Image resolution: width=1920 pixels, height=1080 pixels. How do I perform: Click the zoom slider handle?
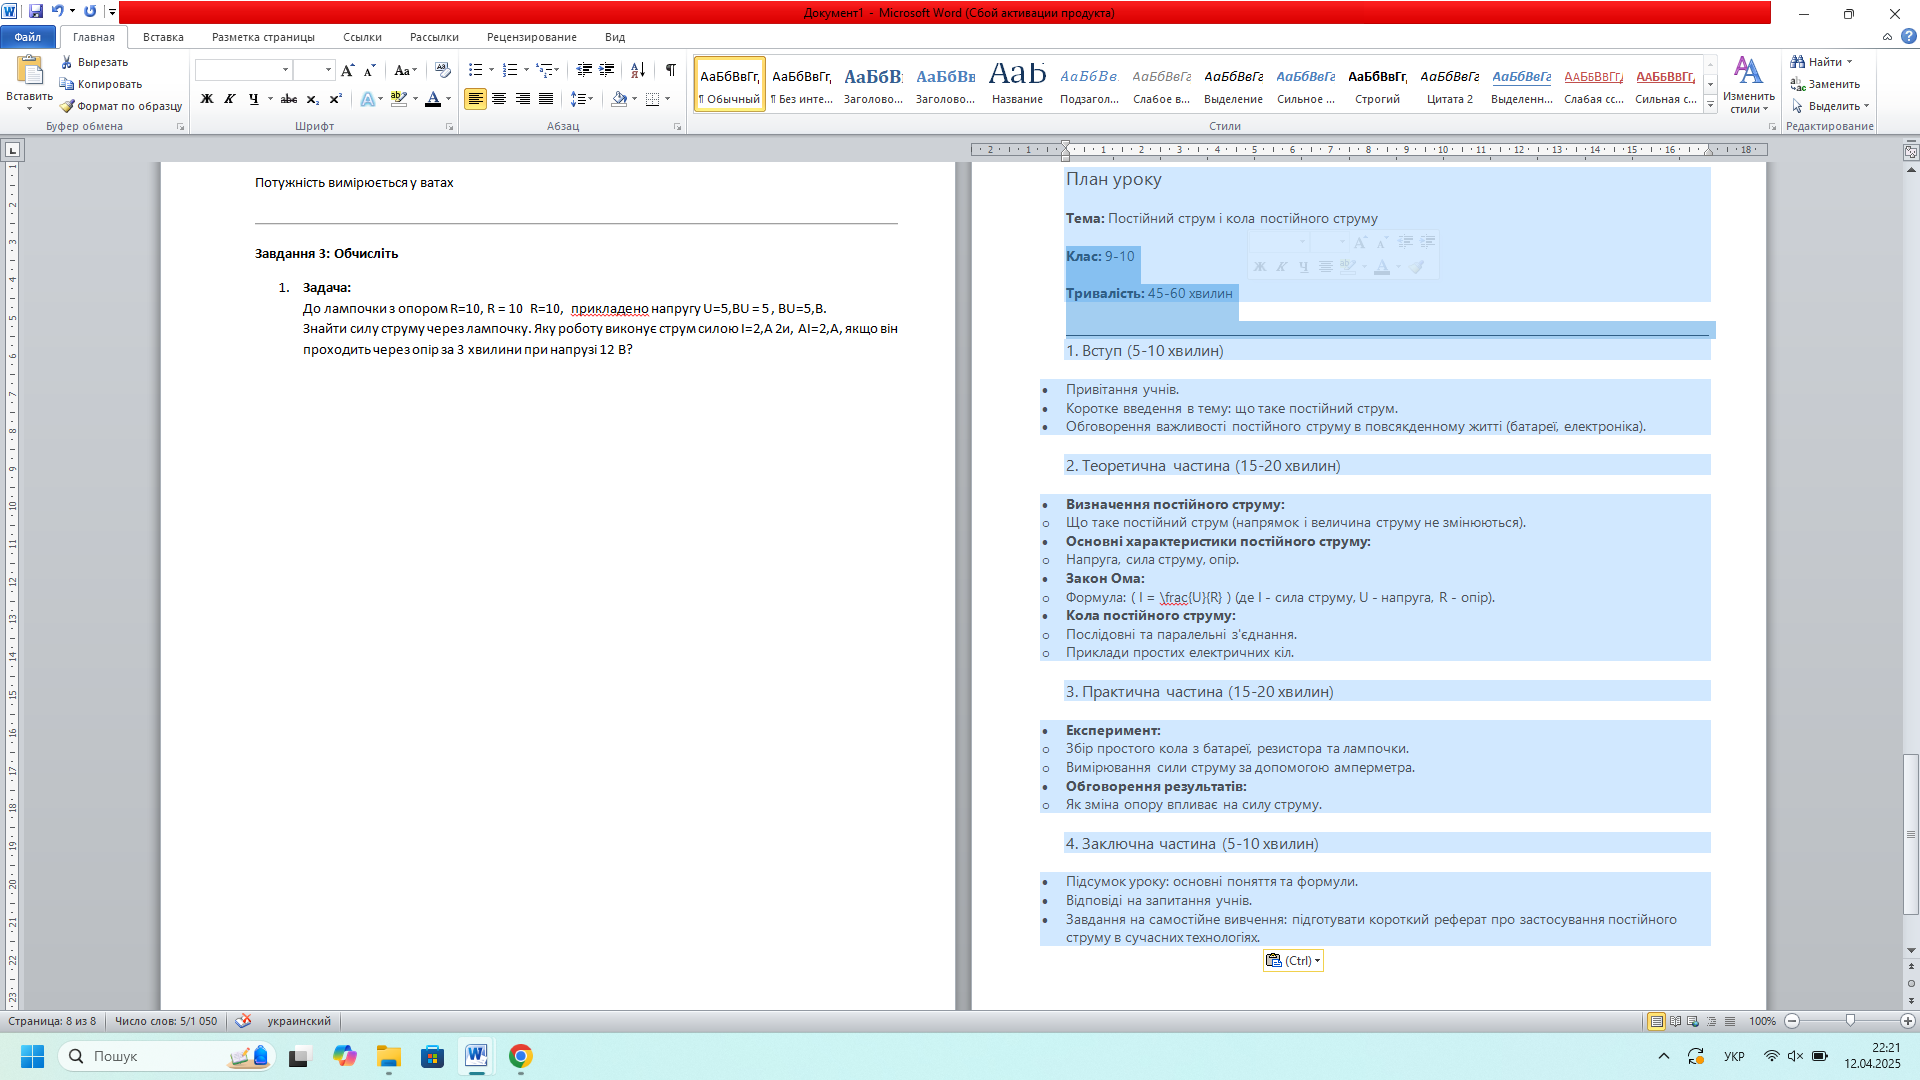(x=1850, y=1021)
